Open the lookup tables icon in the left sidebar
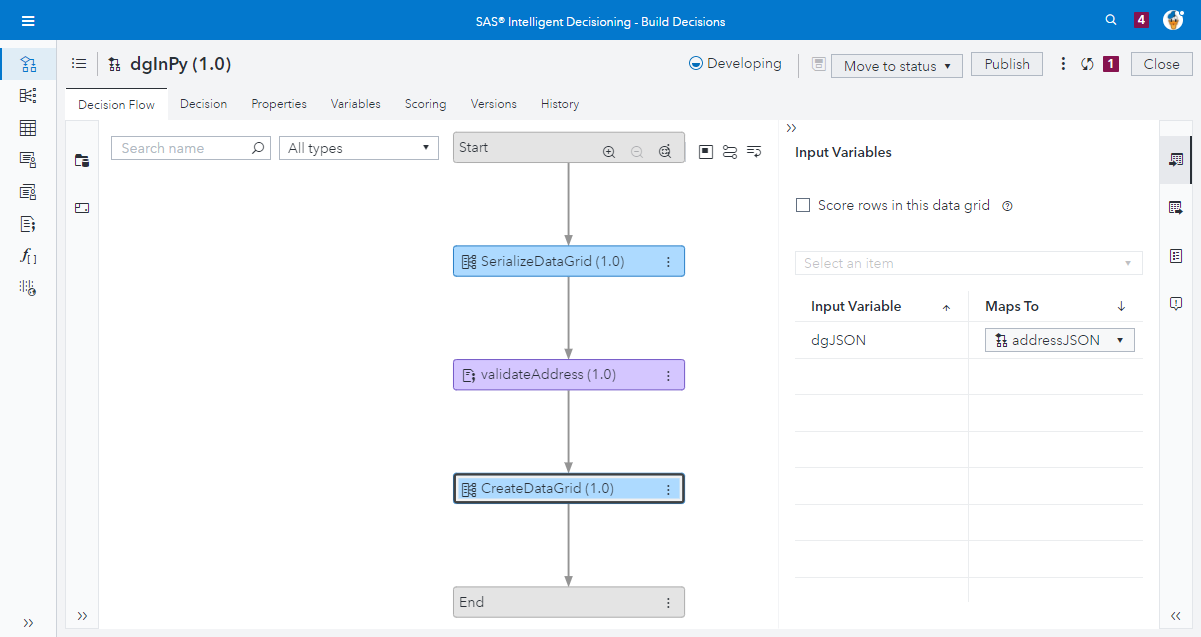This screenshot has width=1201, height=637. pos(28,127)
